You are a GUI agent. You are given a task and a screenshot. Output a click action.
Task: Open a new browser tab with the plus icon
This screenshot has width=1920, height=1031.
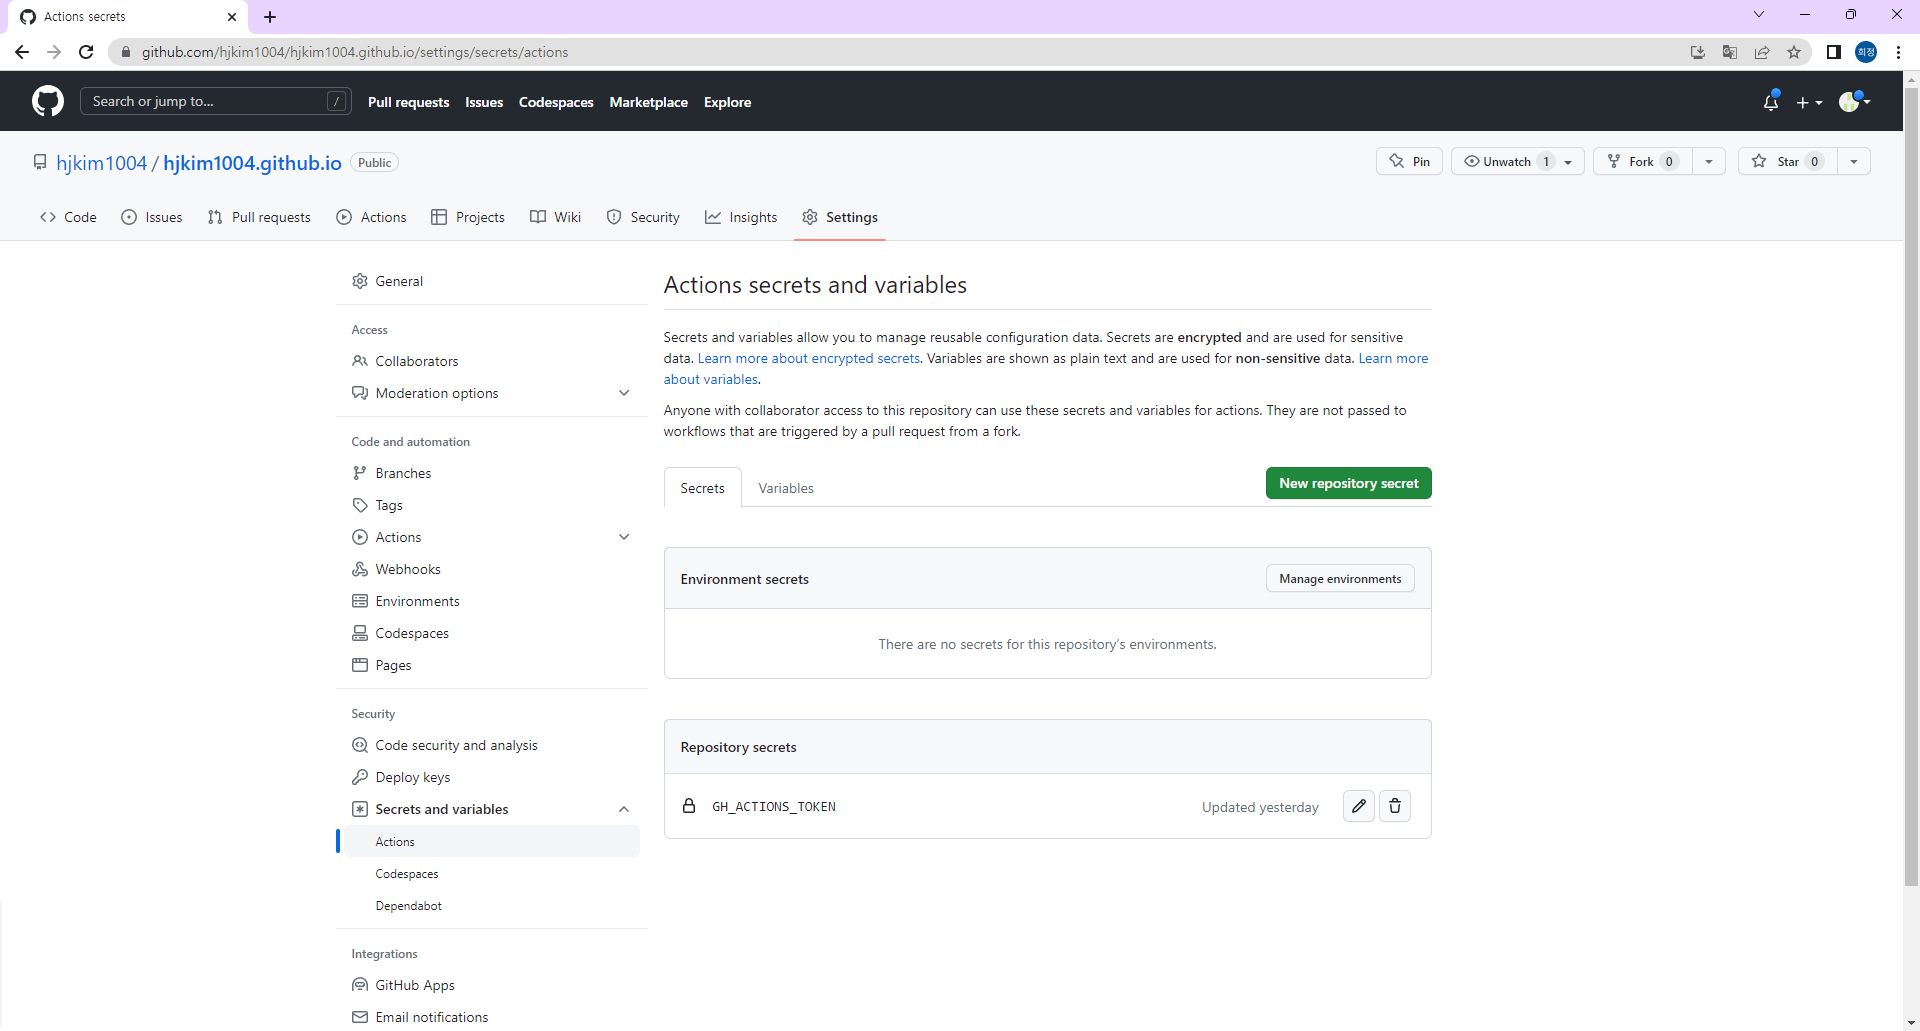[270, 17]
